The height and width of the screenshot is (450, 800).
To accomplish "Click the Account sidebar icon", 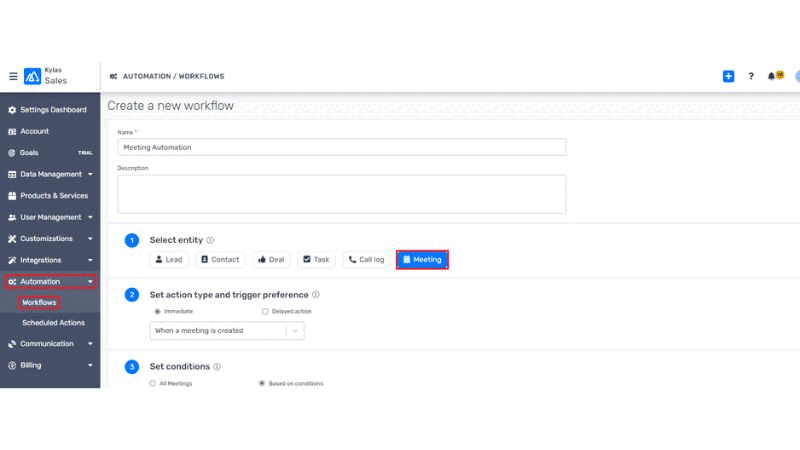I will [12, 131].
